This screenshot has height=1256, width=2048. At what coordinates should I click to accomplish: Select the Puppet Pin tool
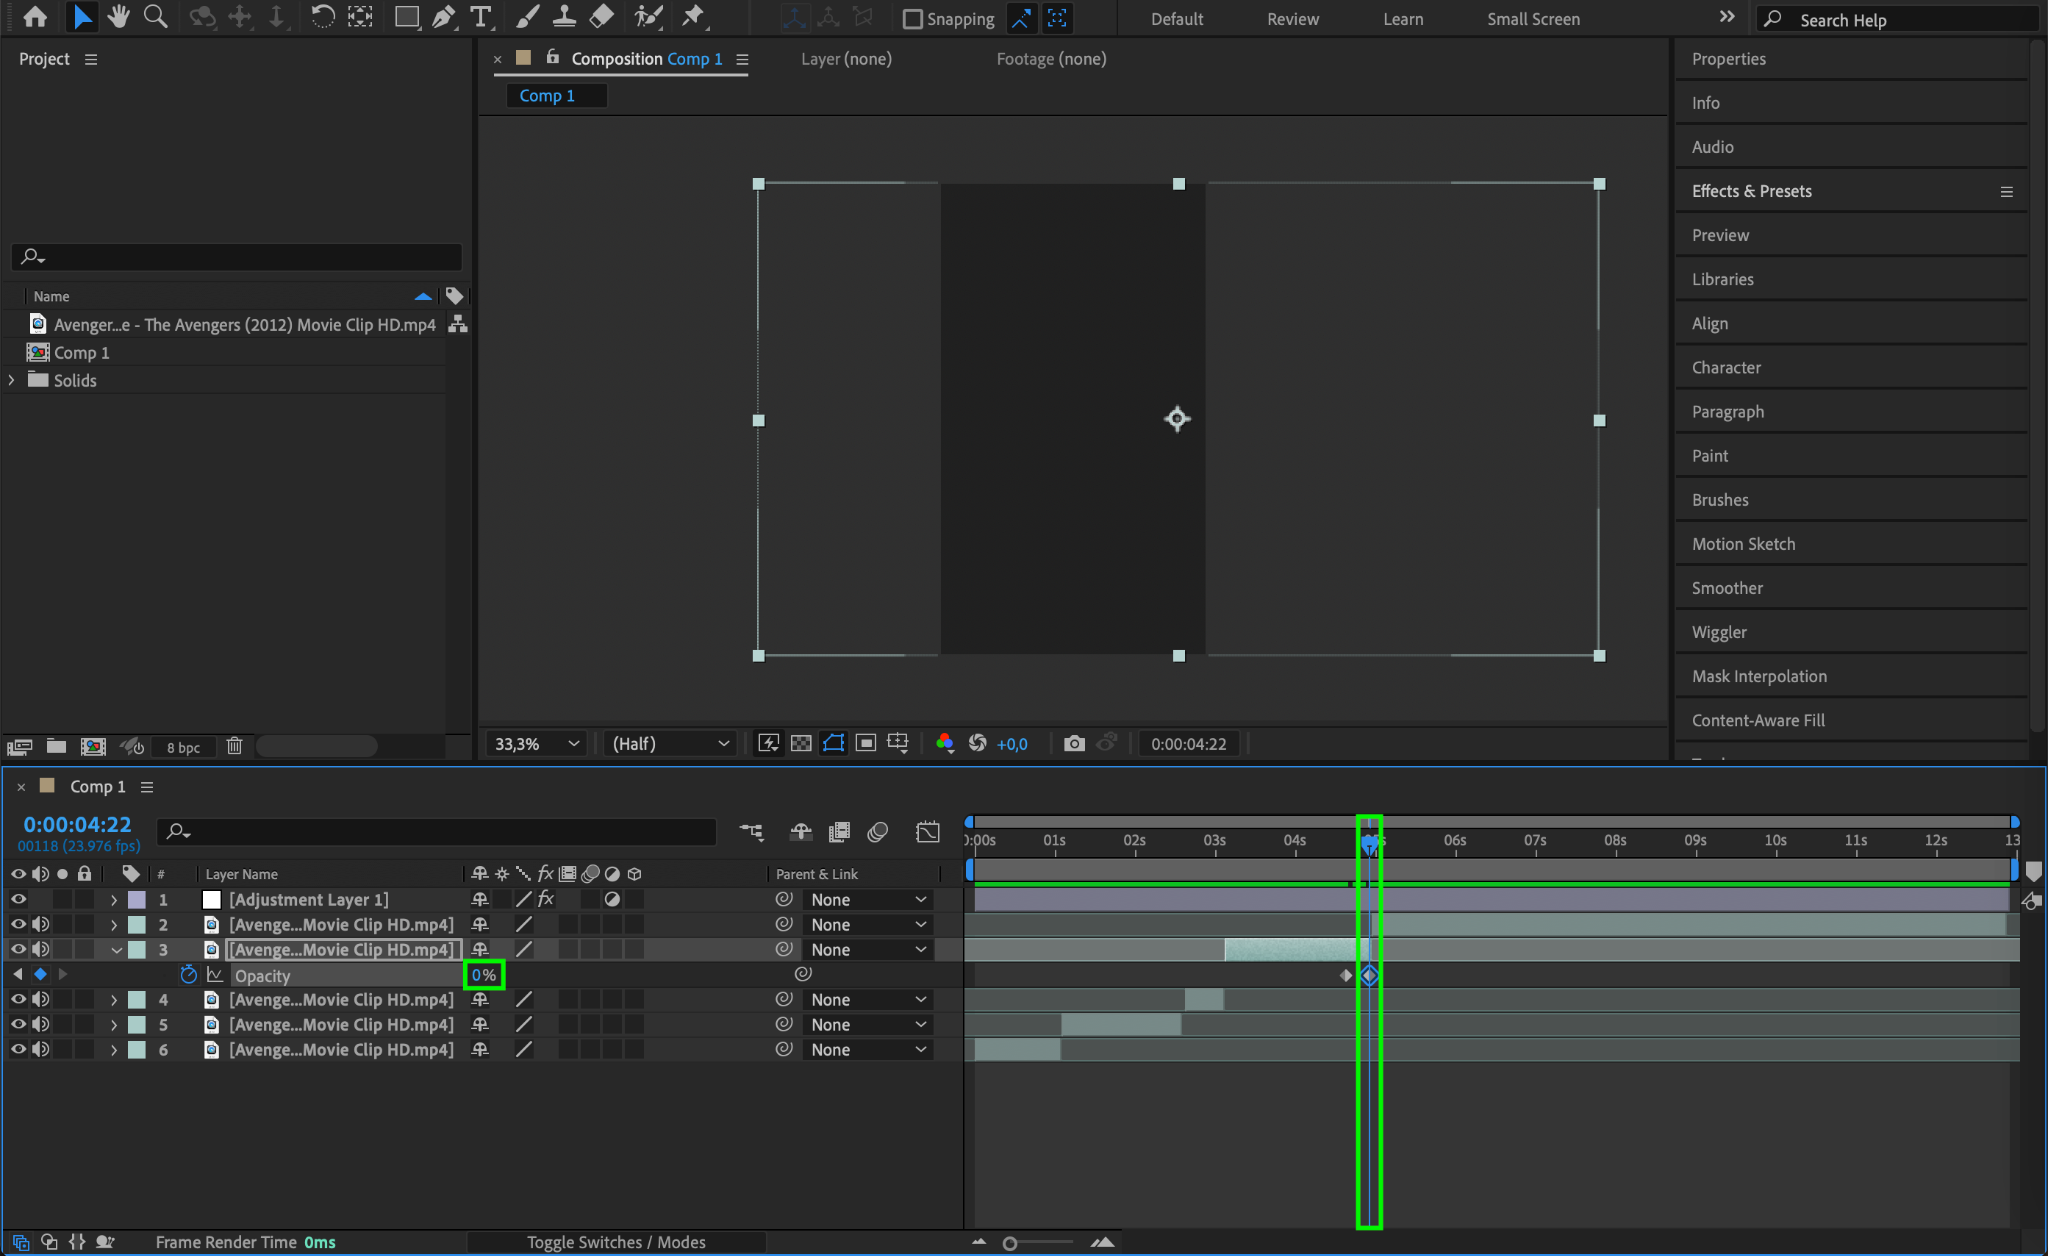(x=692, y=17)
